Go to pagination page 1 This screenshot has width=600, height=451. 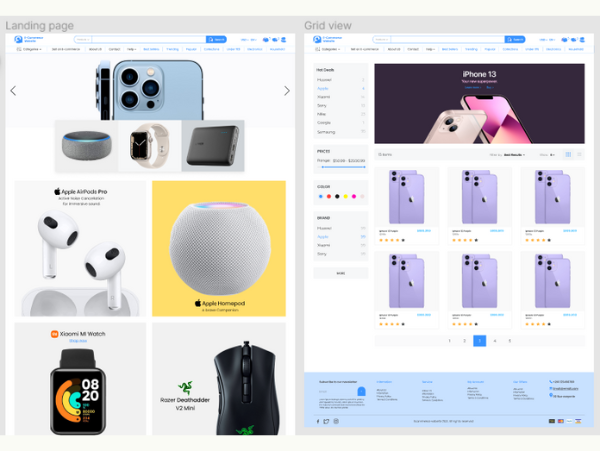[x=449, y=341]
